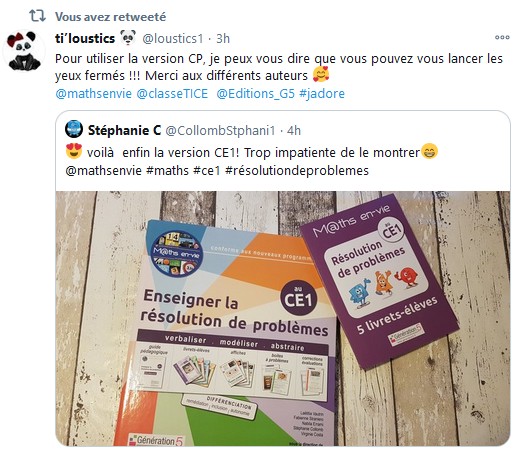
Task: Click the panda emoji beside ti'loustics
Action: [128, 37]
